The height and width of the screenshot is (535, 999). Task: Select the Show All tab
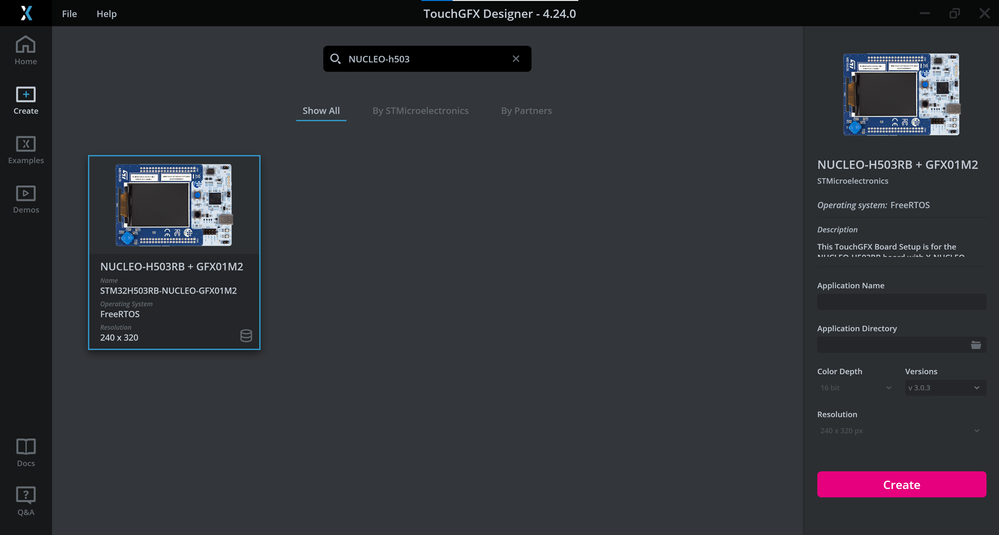[x=321, y=111]
